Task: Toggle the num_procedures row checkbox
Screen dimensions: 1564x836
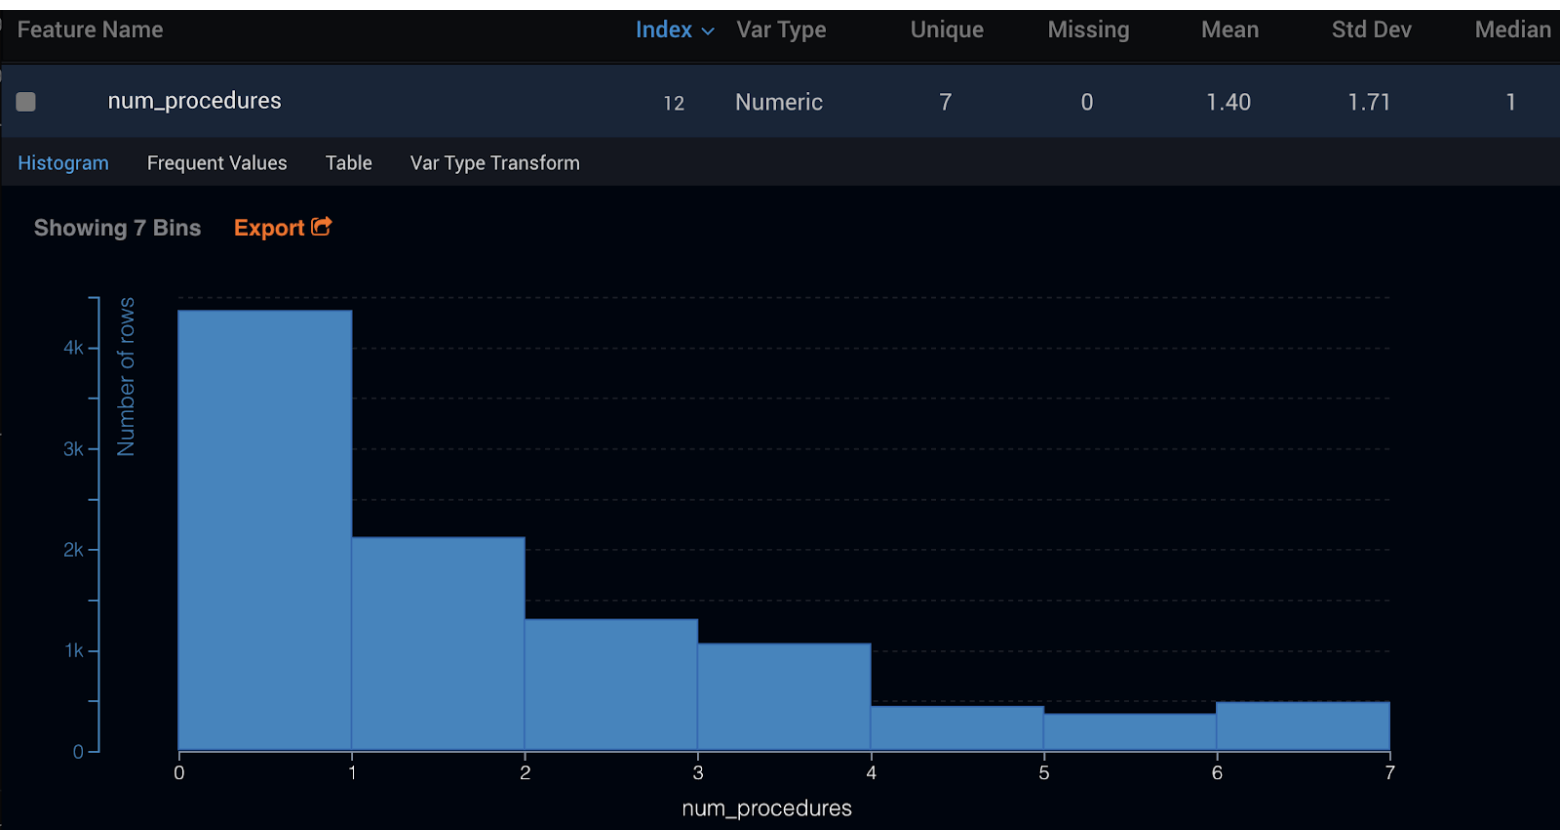Action: point(26,102)
